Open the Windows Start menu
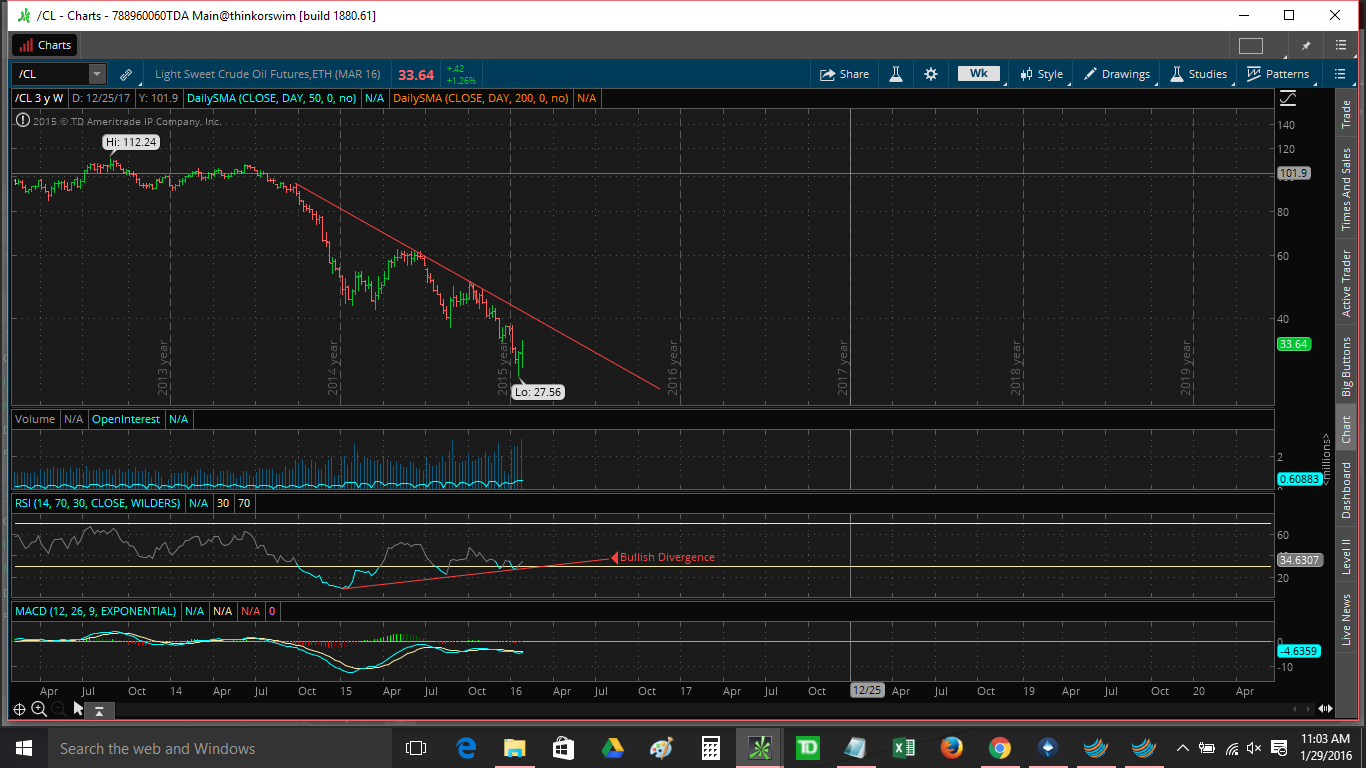1366x768 pixels. [23, 748]
